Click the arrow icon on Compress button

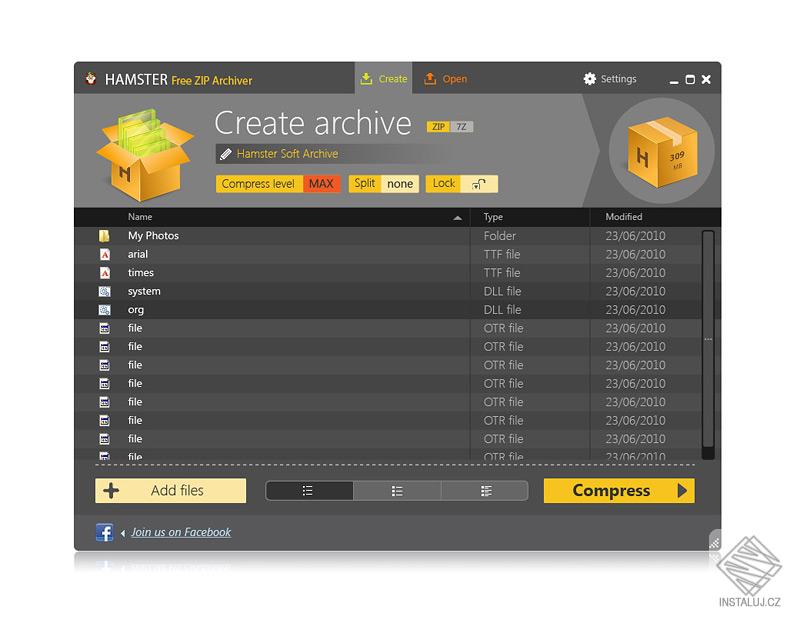(x=682, y=491)
